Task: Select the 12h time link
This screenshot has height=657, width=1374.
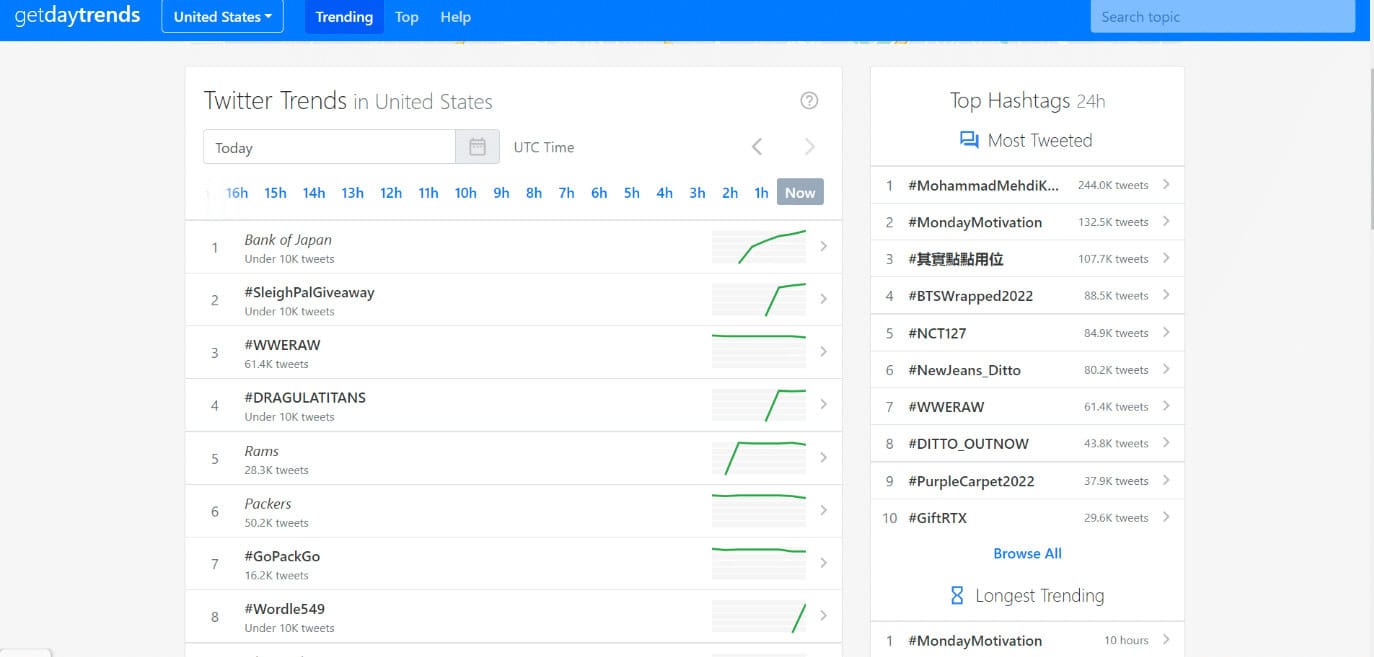Action: click(x=391, y=193)
